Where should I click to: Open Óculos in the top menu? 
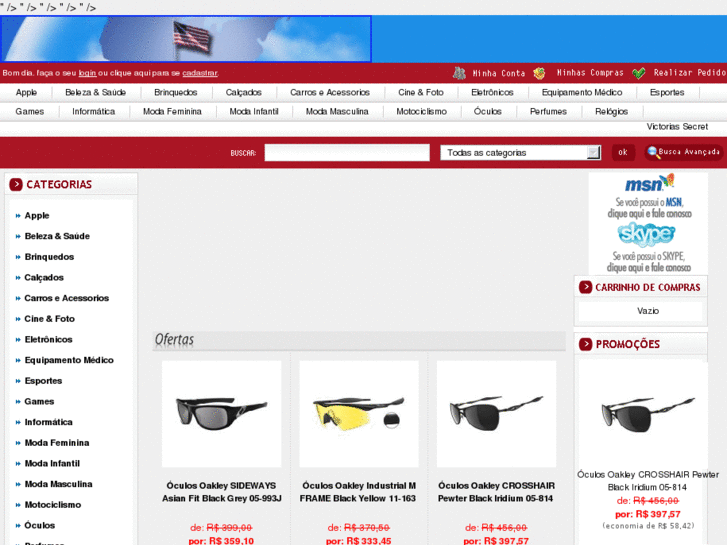(x=487, y=111)
